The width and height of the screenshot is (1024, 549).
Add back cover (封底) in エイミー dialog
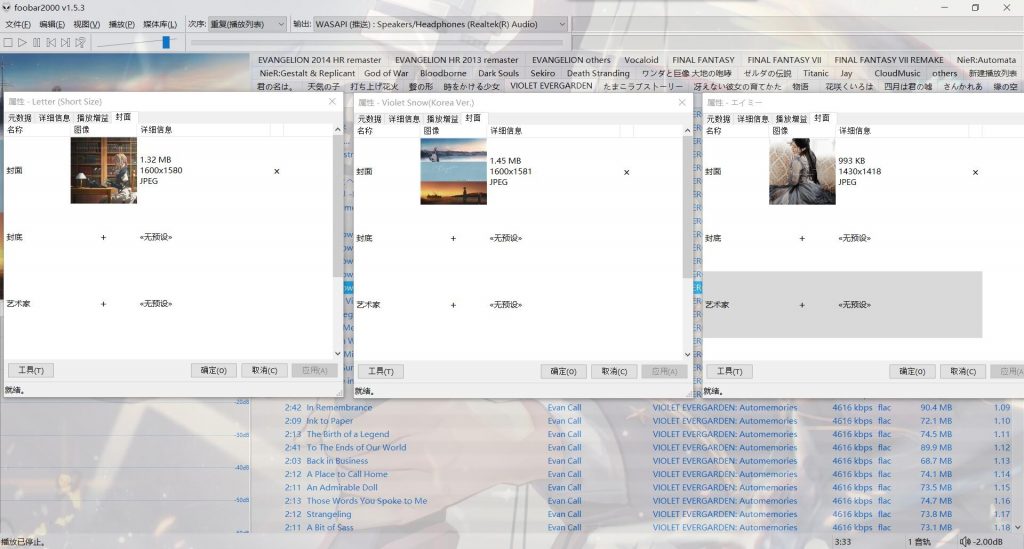pos(802,239)
